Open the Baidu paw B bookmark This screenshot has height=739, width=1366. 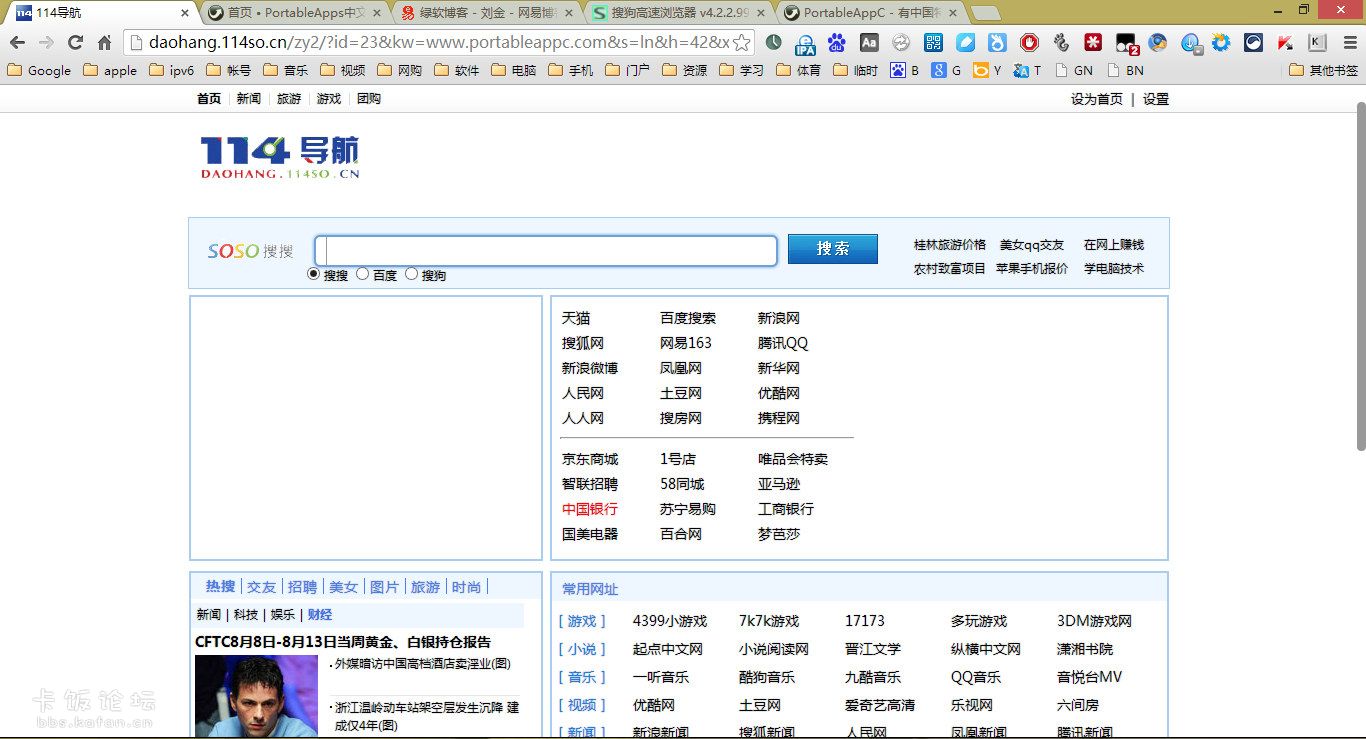904,70
